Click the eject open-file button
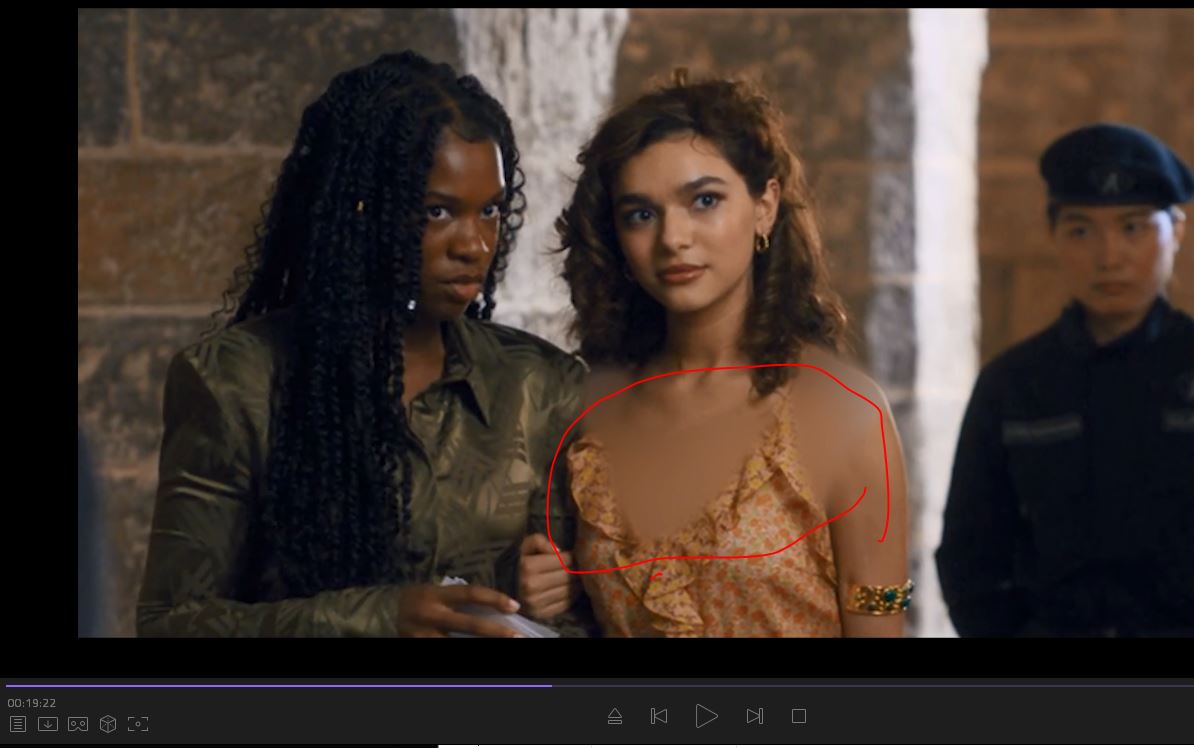The image size is (1194, 748). (615, 716)
